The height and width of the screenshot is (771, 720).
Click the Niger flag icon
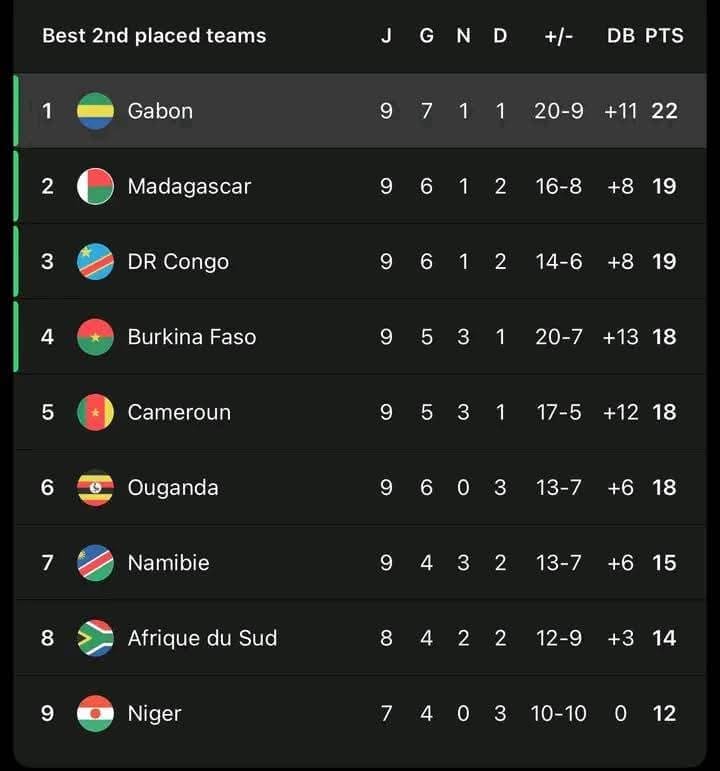[x=95, y=714]
